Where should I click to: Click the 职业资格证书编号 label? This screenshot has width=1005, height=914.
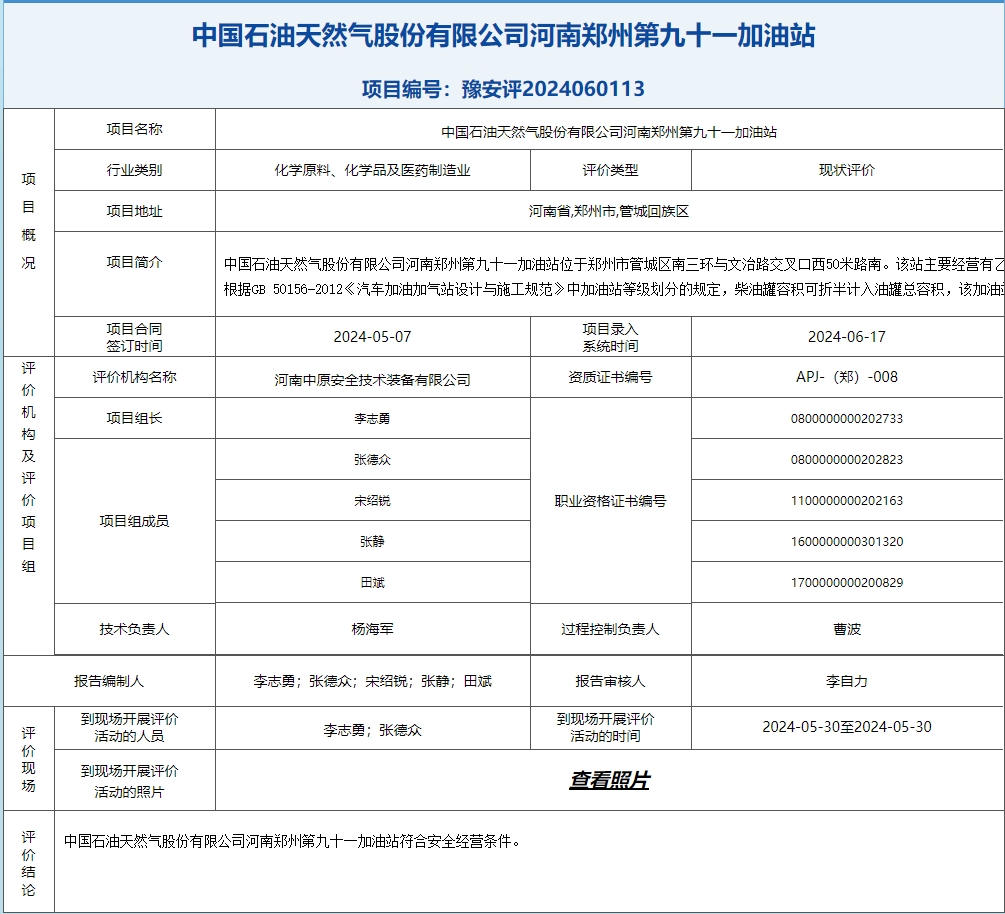(x=610, y=501)
